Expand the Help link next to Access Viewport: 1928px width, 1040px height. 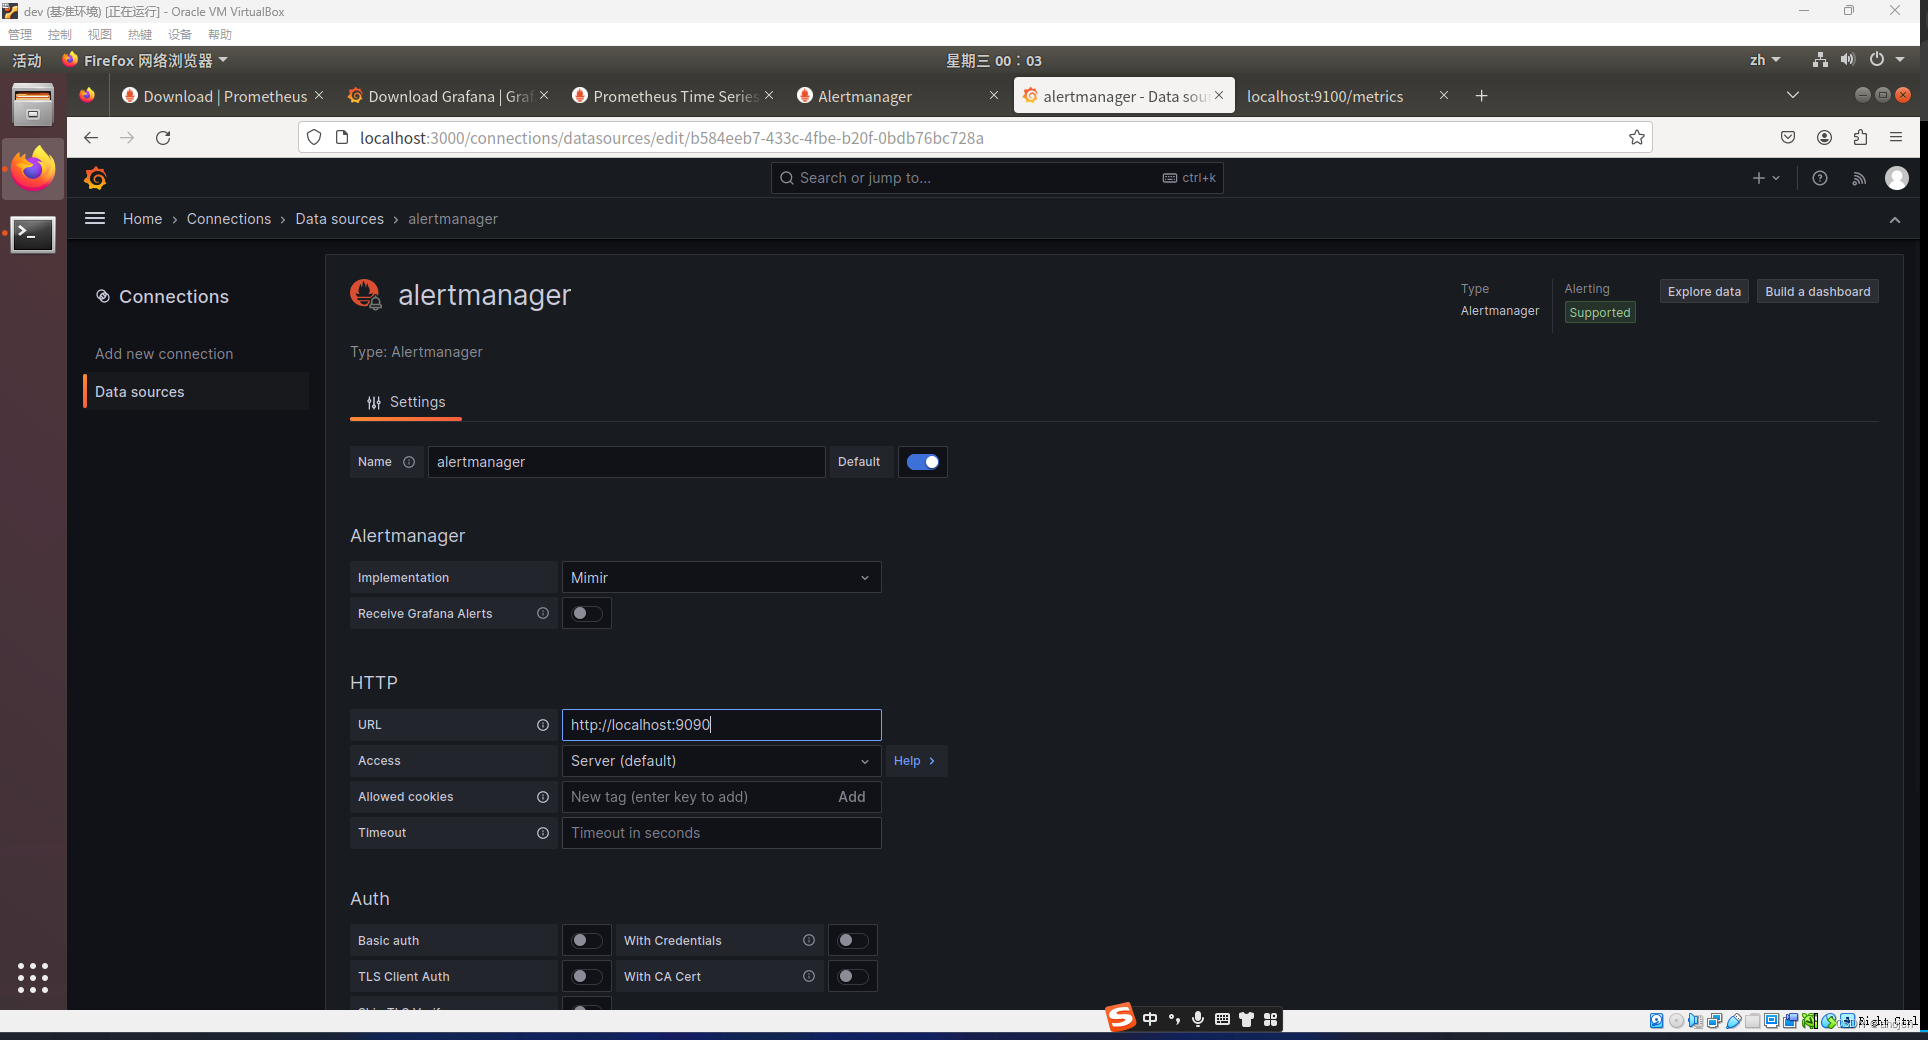(x=915, y=761)
